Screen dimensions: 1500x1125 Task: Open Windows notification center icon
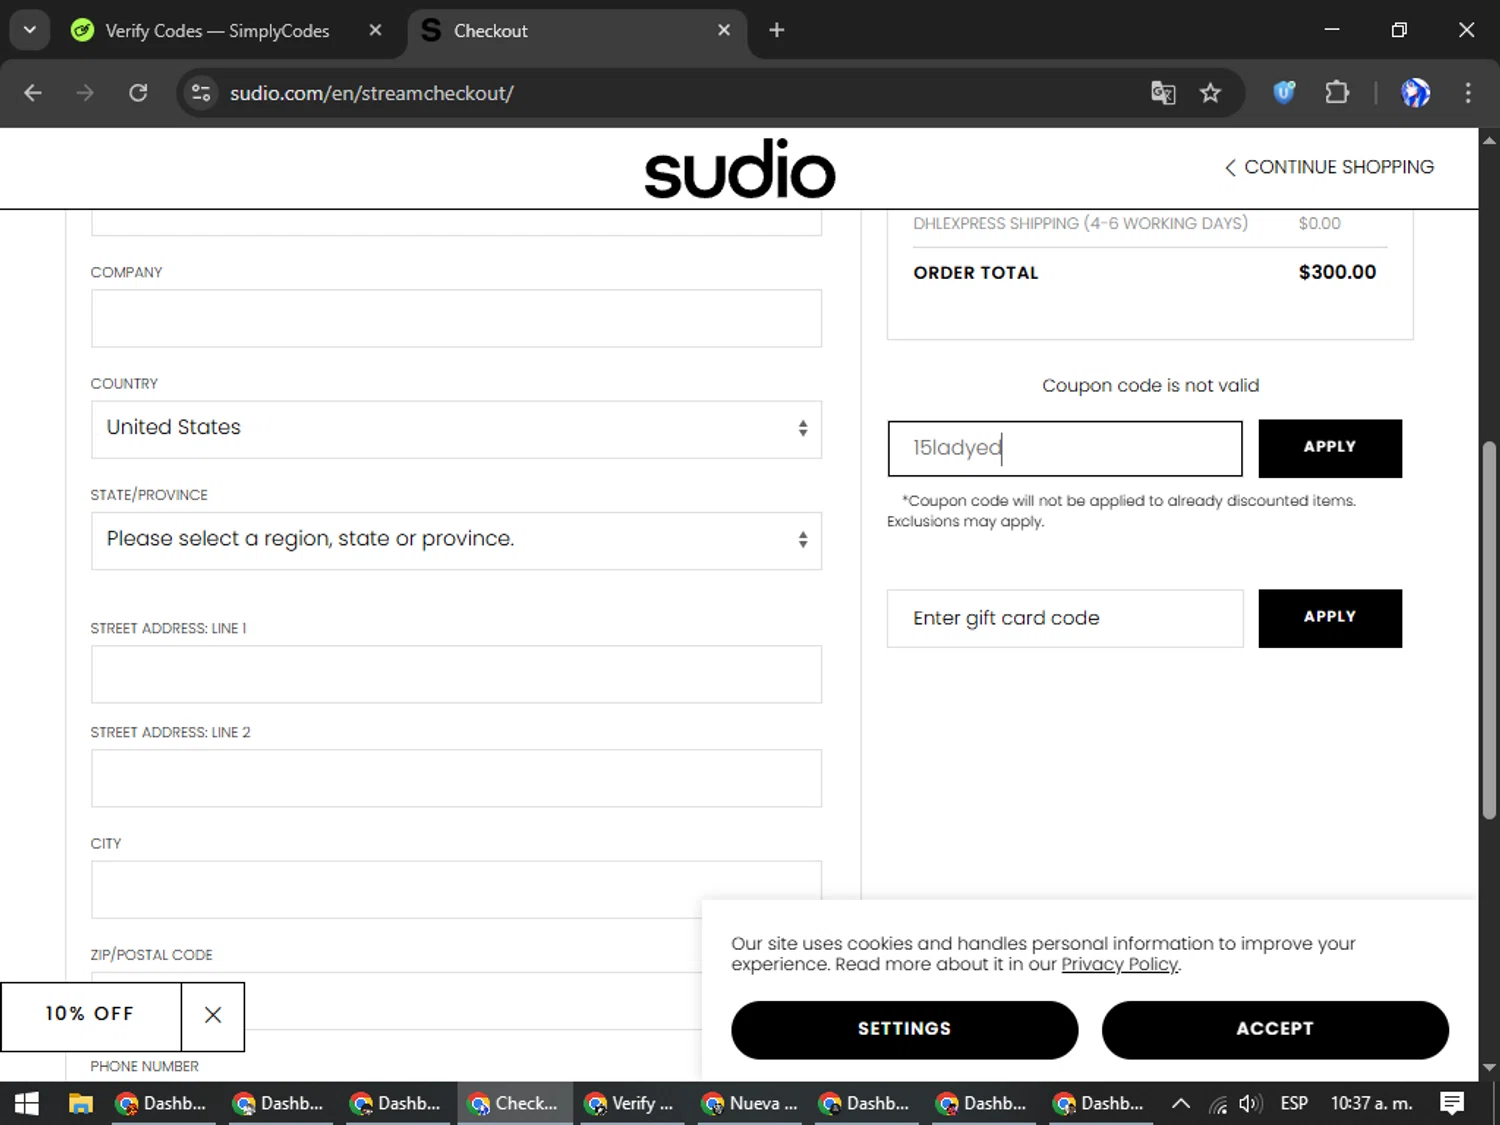tap(1452, 1103)
